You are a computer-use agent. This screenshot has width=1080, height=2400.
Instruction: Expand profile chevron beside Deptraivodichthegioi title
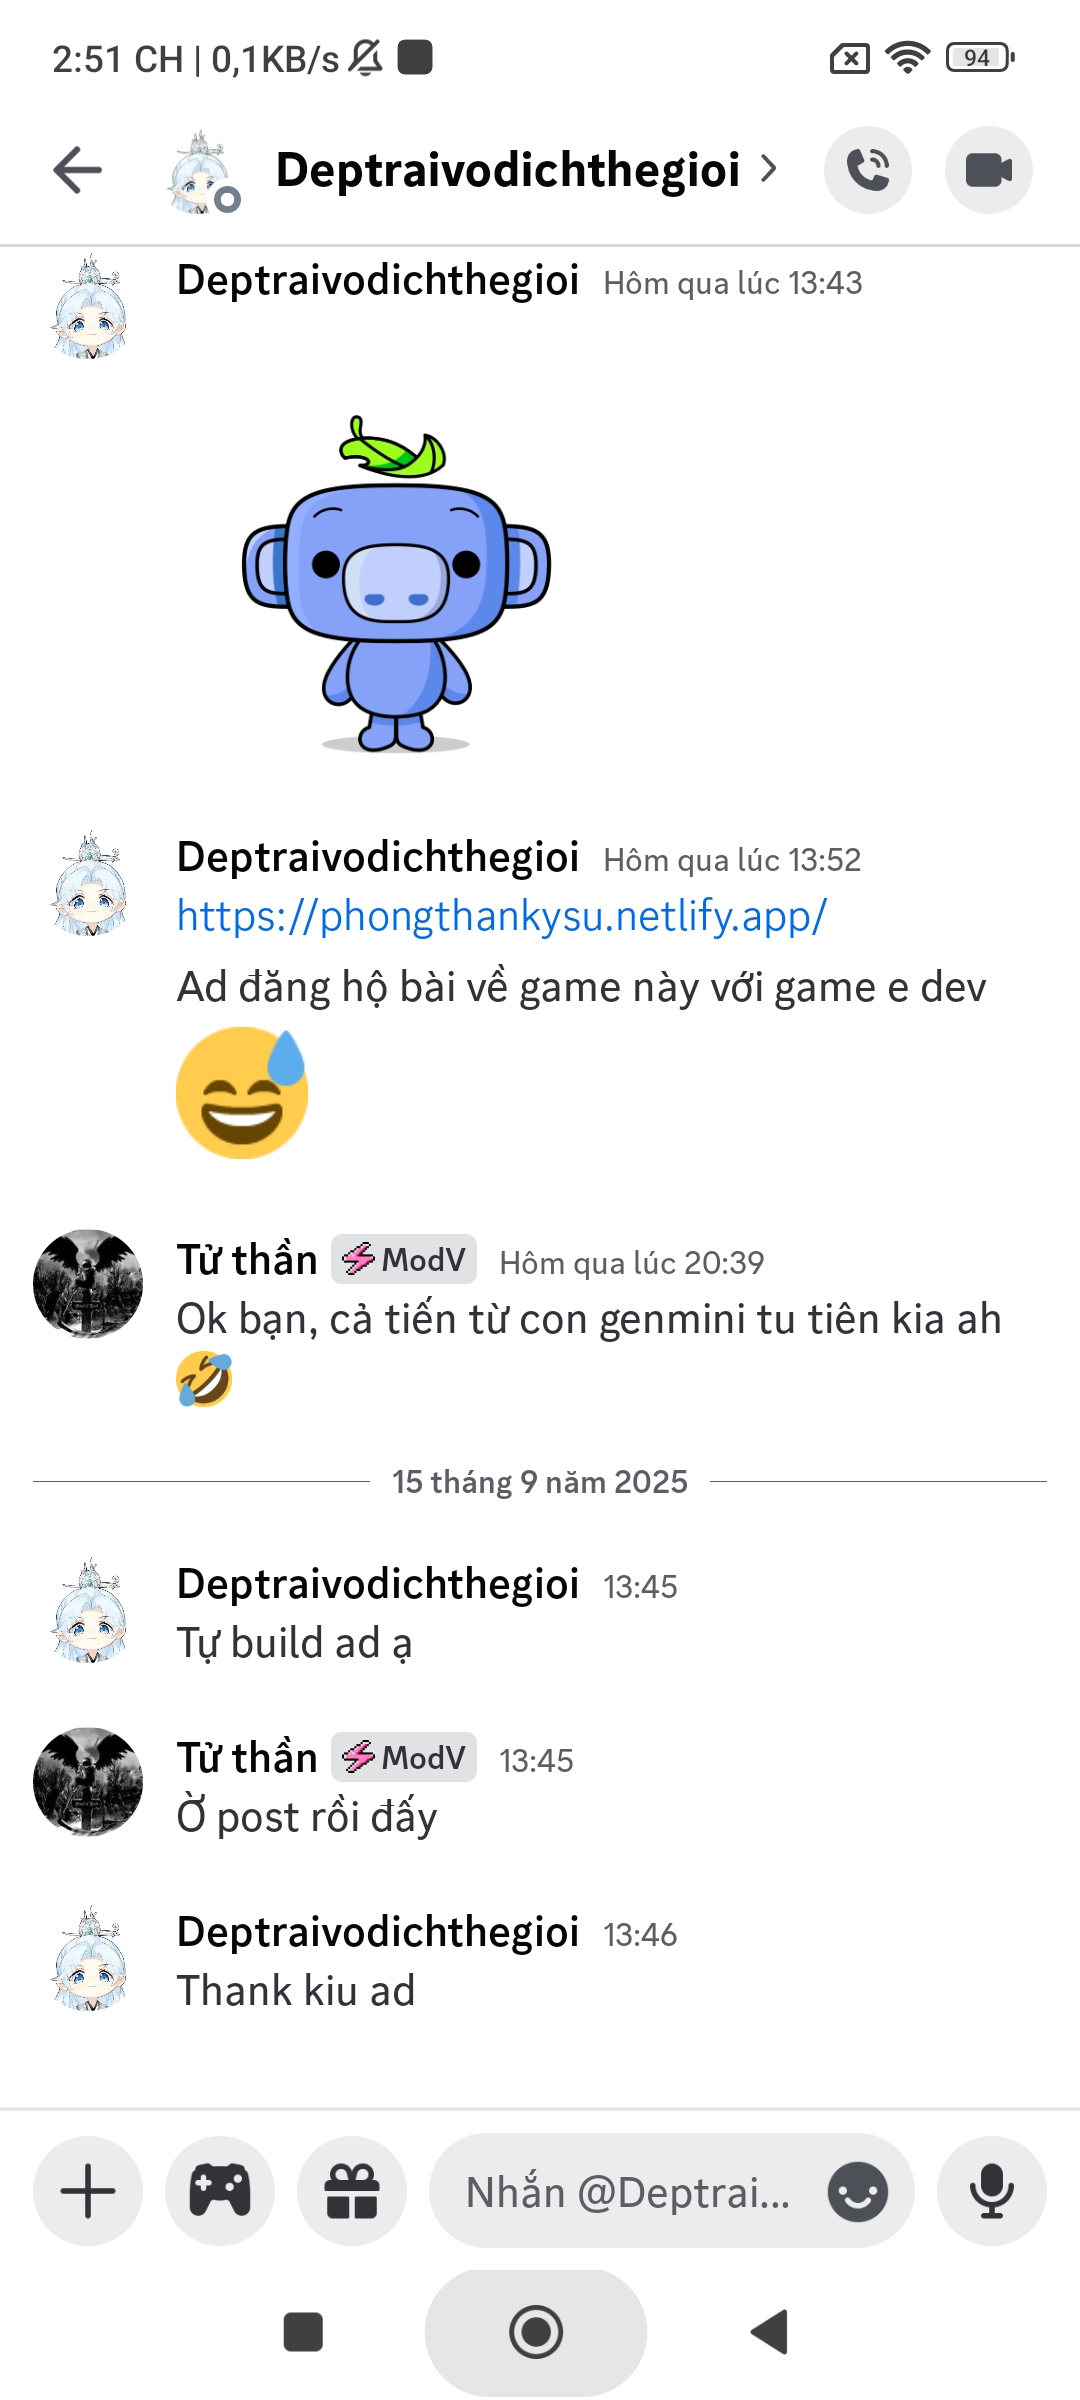tap(768, 169)
